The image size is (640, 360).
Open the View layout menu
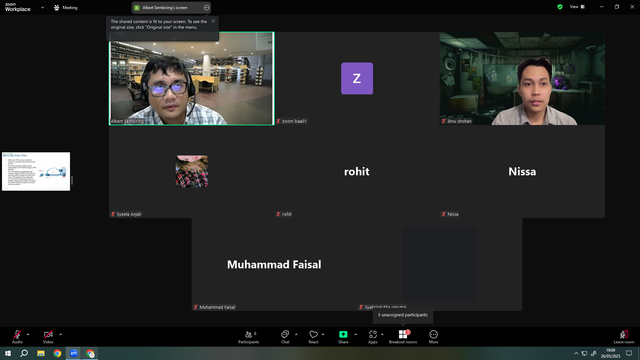[x=577, y=7]
